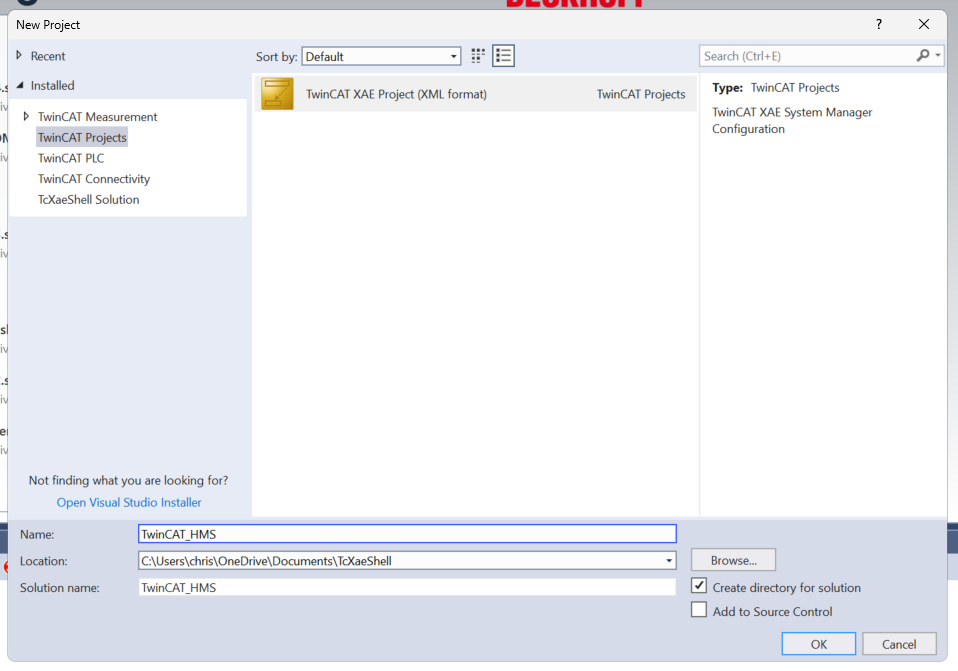Image resolution: width=958 pixels, height=671 pixels.
Task: Click the Cancel button
Action: pyautogui.click(x=899, y=644)
